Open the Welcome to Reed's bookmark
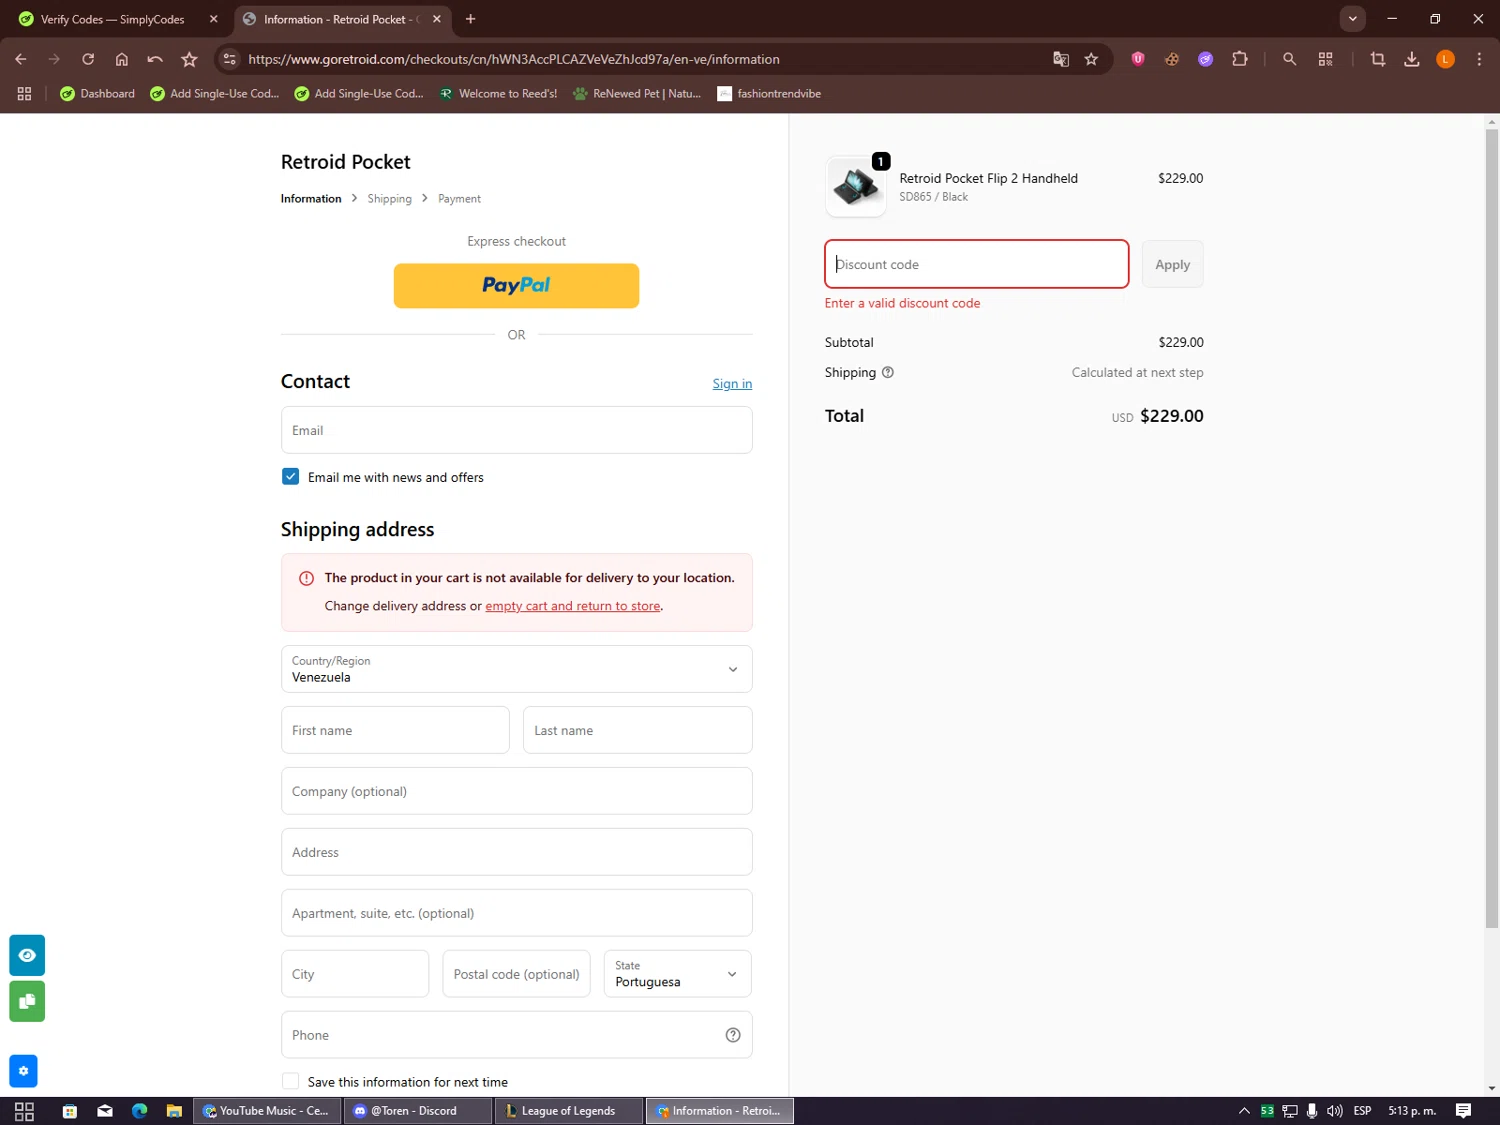Screen dimensions: 1500x1125 (x=498, y=93)
